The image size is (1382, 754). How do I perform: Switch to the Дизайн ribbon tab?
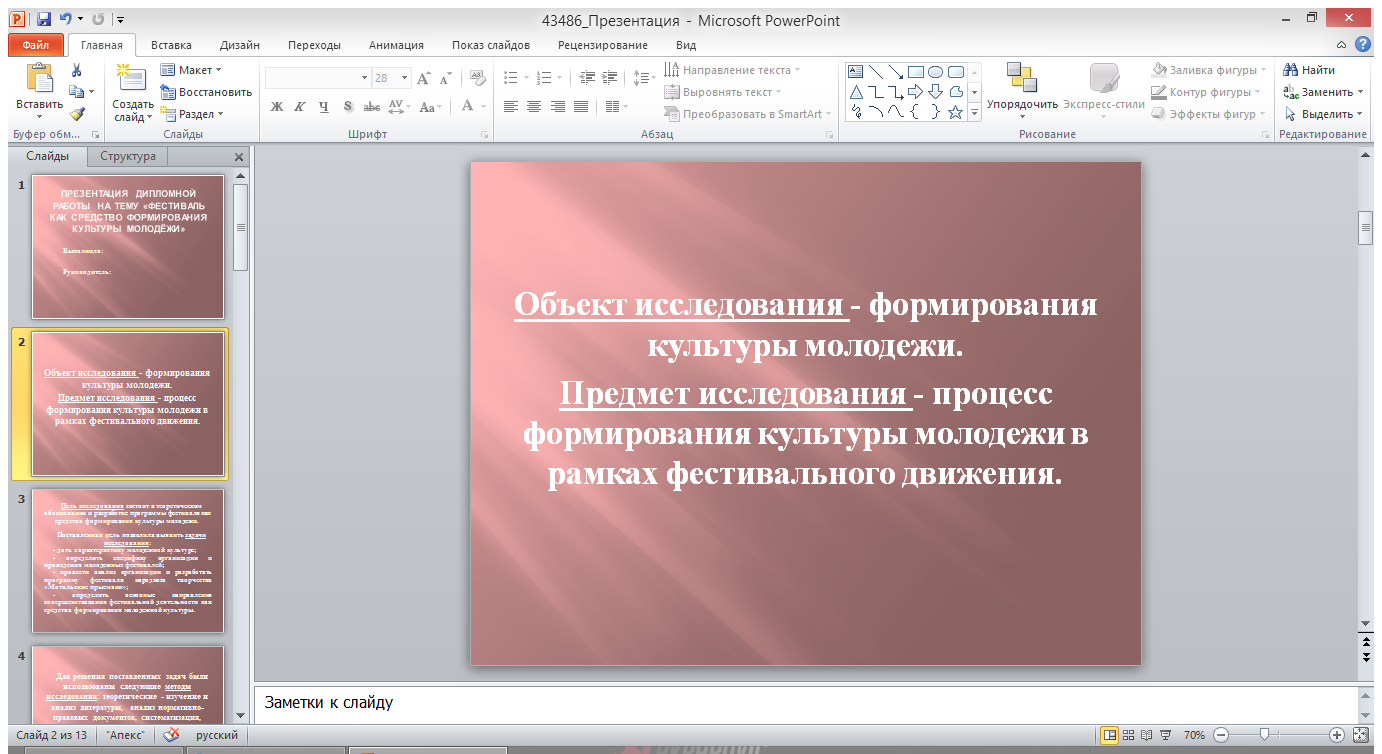pos(240,45)
